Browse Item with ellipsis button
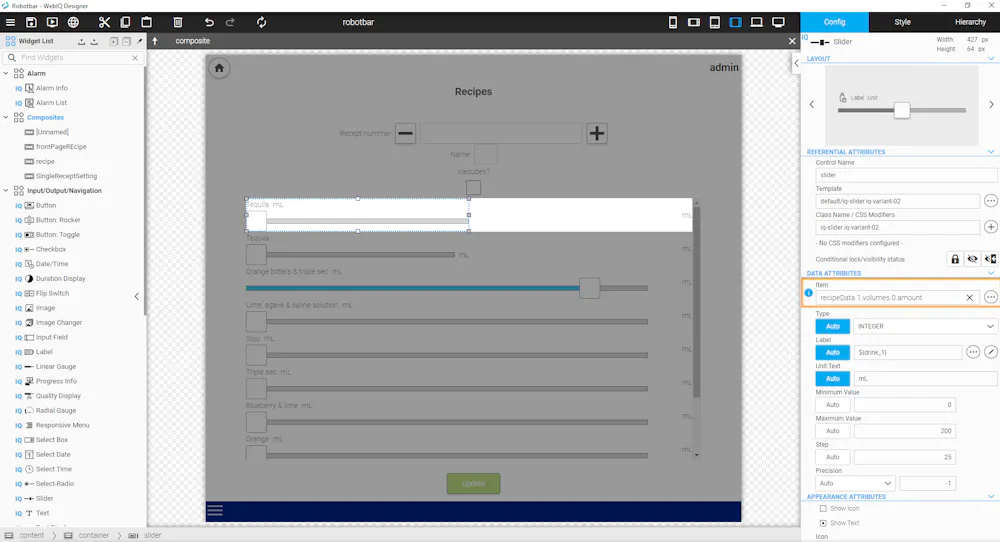This screenshot has width=1000, height=542. 990,297
